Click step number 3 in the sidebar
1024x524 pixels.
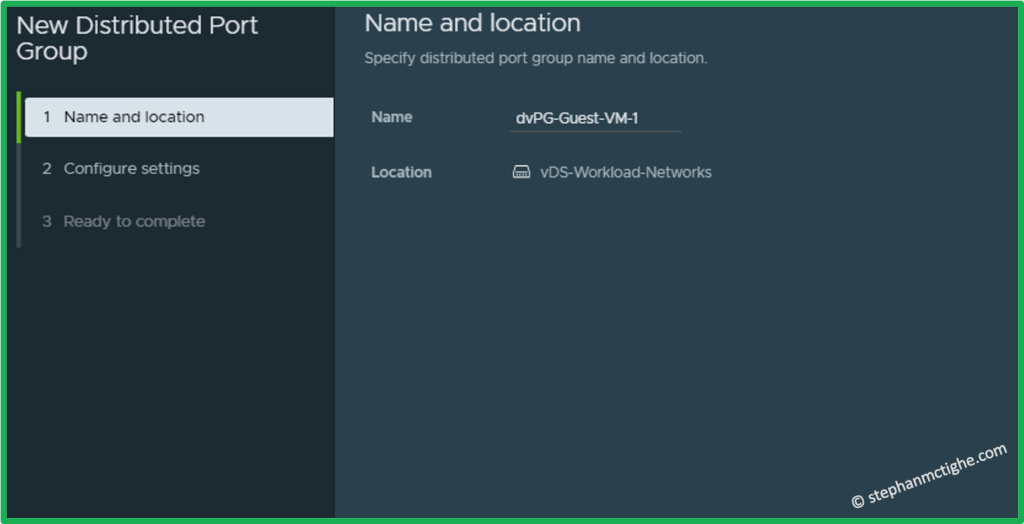coord(46,222)
